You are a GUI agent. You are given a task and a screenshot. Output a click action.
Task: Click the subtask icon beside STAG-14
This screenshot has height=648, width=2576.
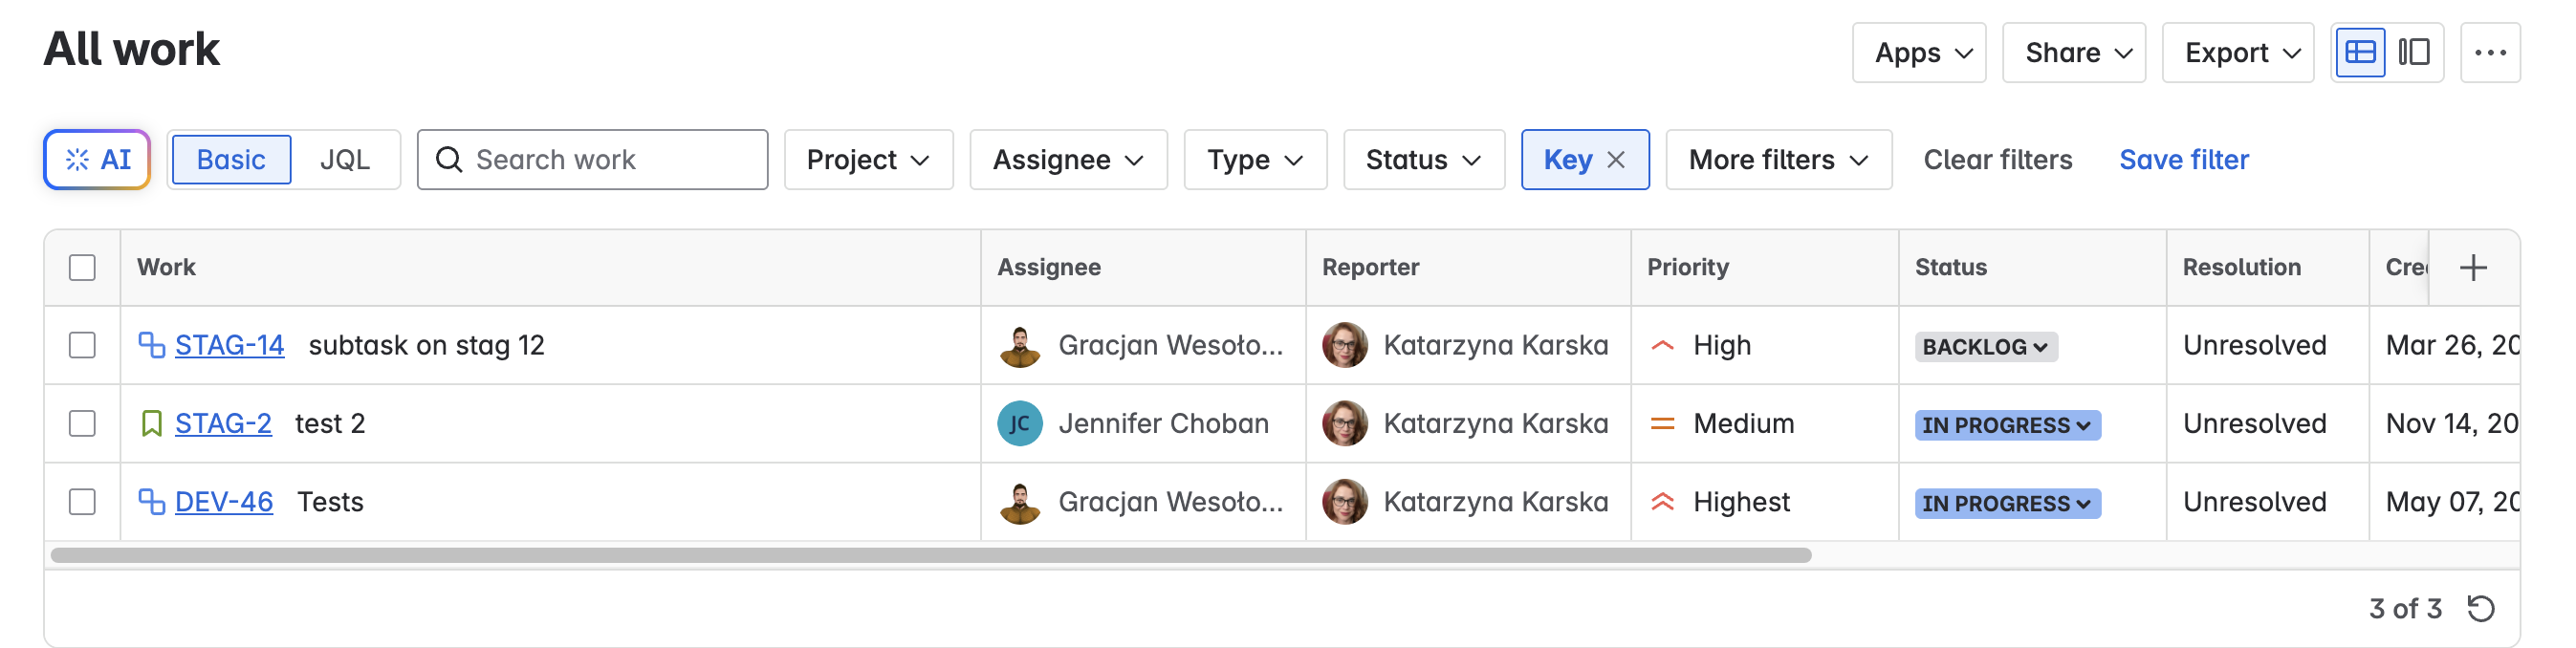[x=151, y=345]
